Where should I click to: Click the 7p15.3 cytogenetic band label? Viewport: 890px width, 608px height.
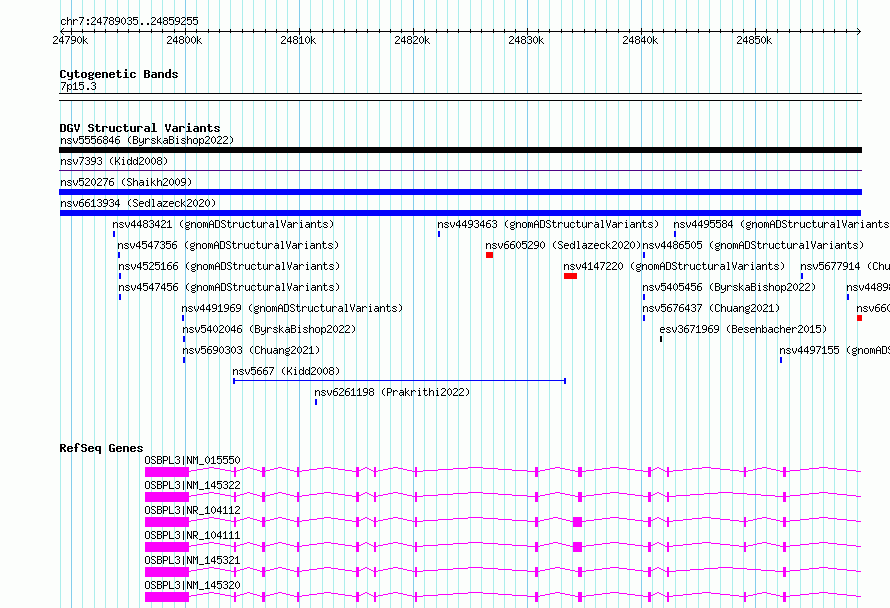(x=78, y=86)
